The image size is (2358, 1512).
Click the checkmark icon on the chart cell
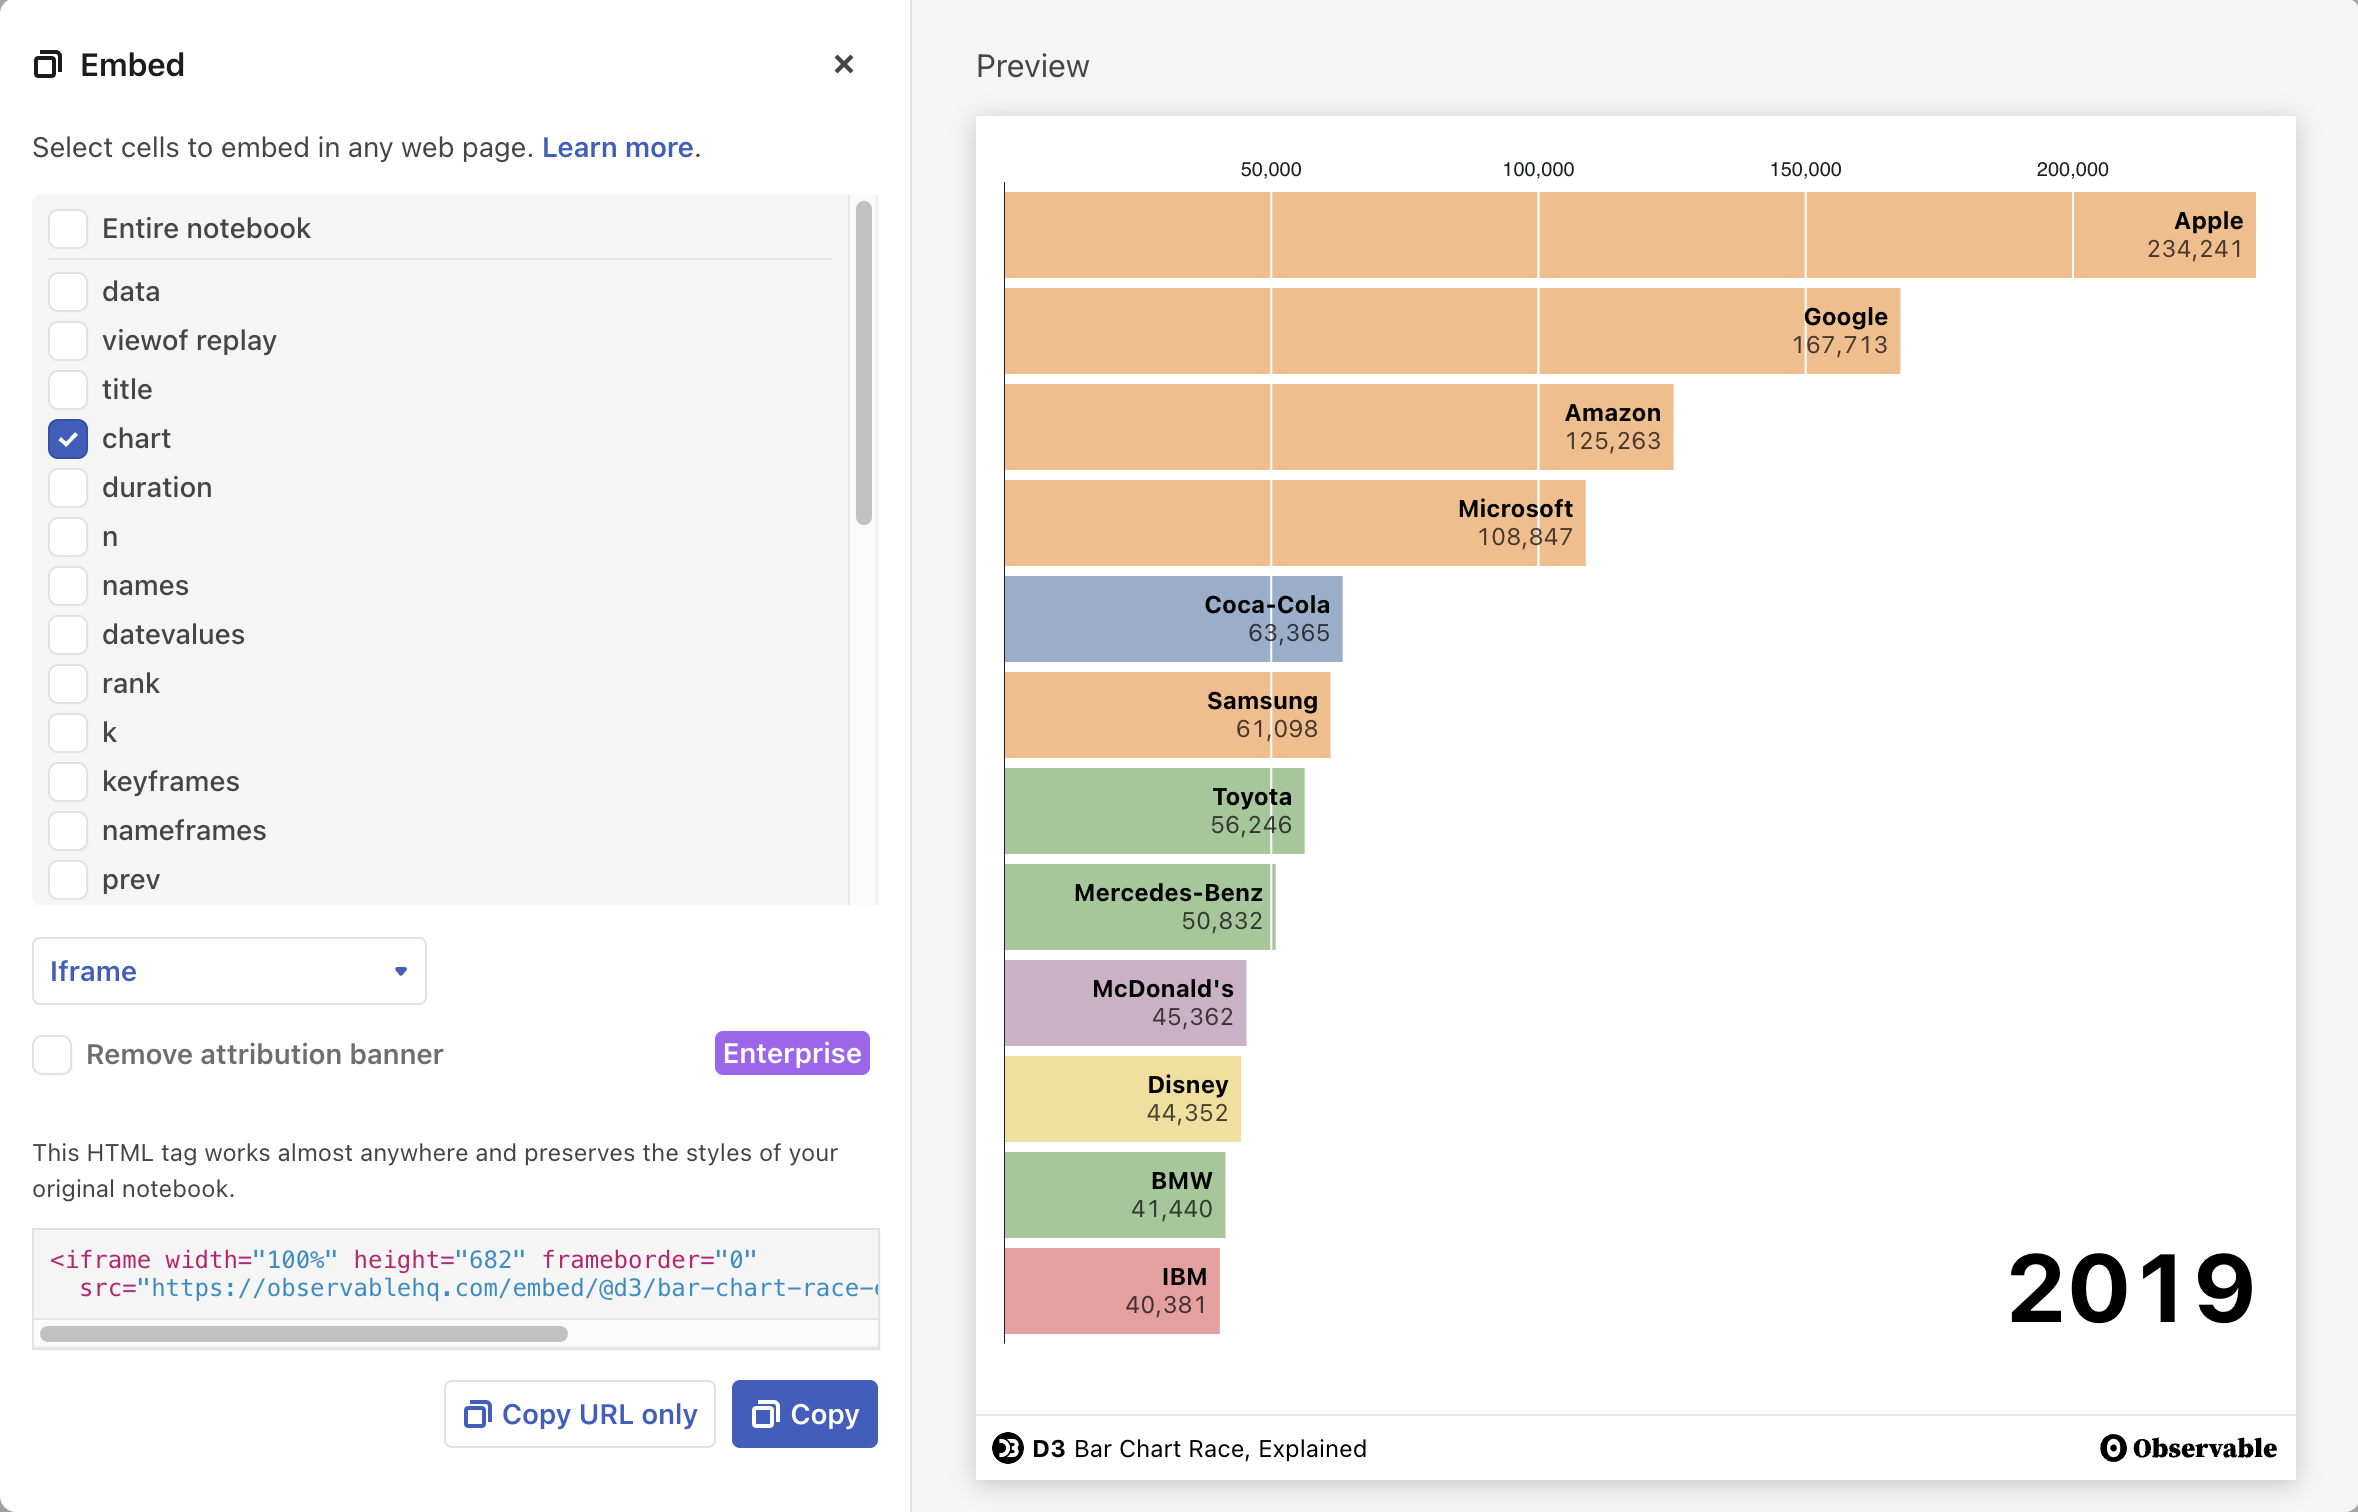pos(67,438)
